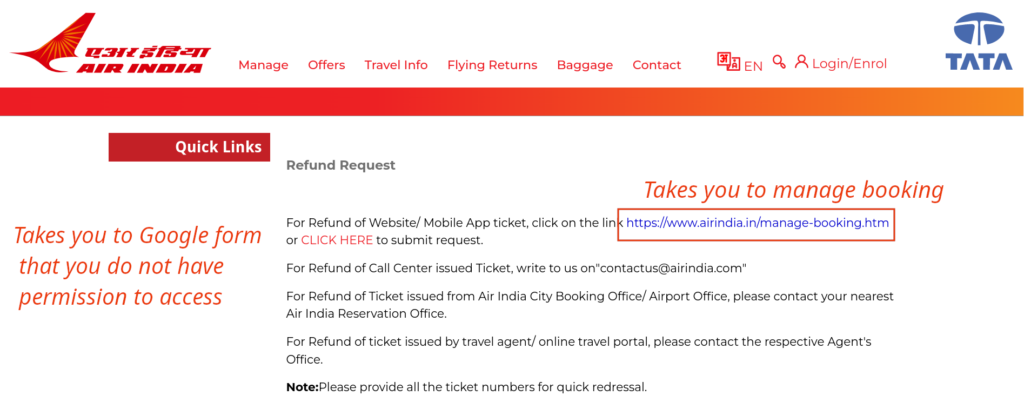Select the EN language option
The width and height of the screenshot is (1024, 409).
click(753, 66)
